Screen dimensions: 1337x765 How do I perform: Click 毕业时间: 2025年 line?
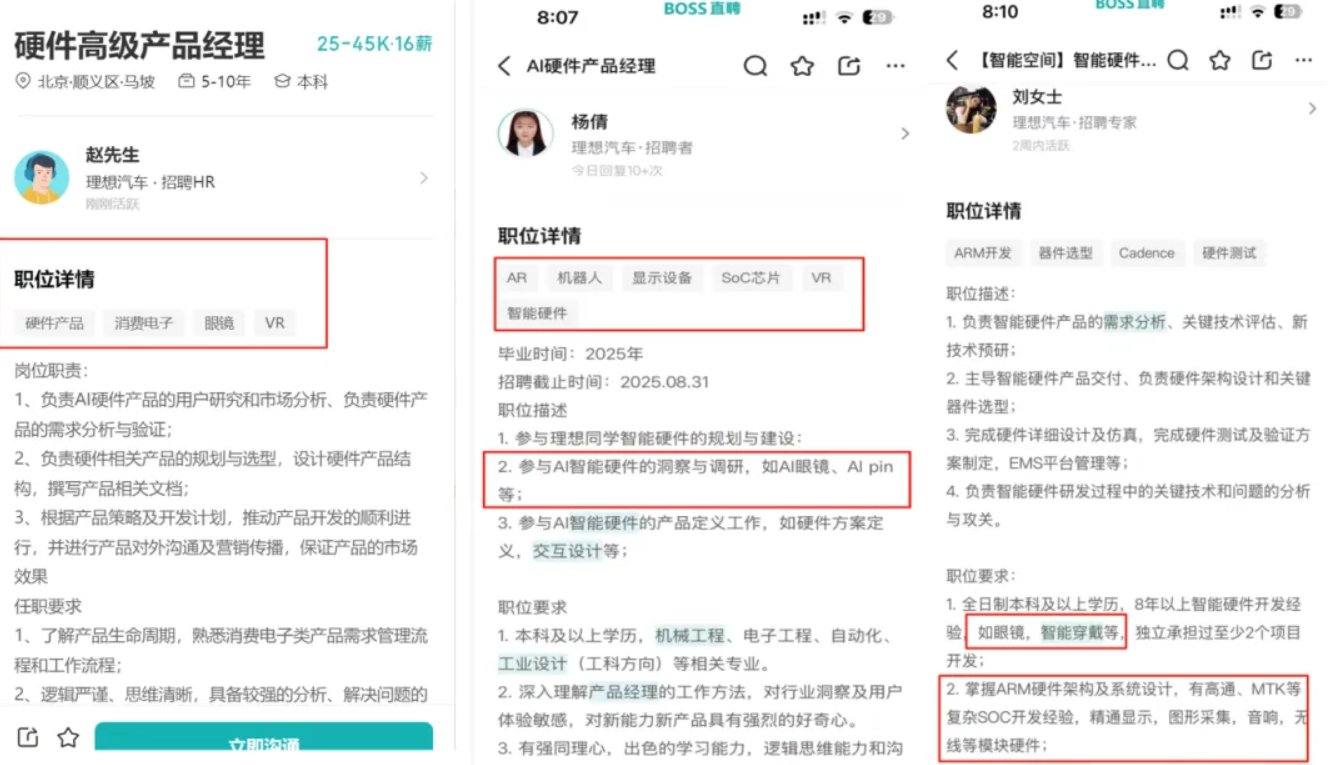coord(571,353)
